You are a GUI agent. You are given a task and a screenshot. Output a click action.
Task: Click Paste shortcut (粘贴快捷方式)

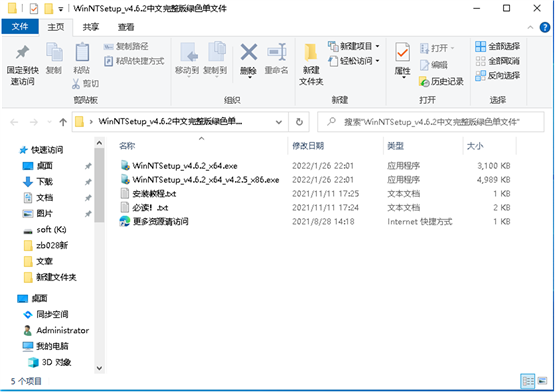(x=134, y=61)
